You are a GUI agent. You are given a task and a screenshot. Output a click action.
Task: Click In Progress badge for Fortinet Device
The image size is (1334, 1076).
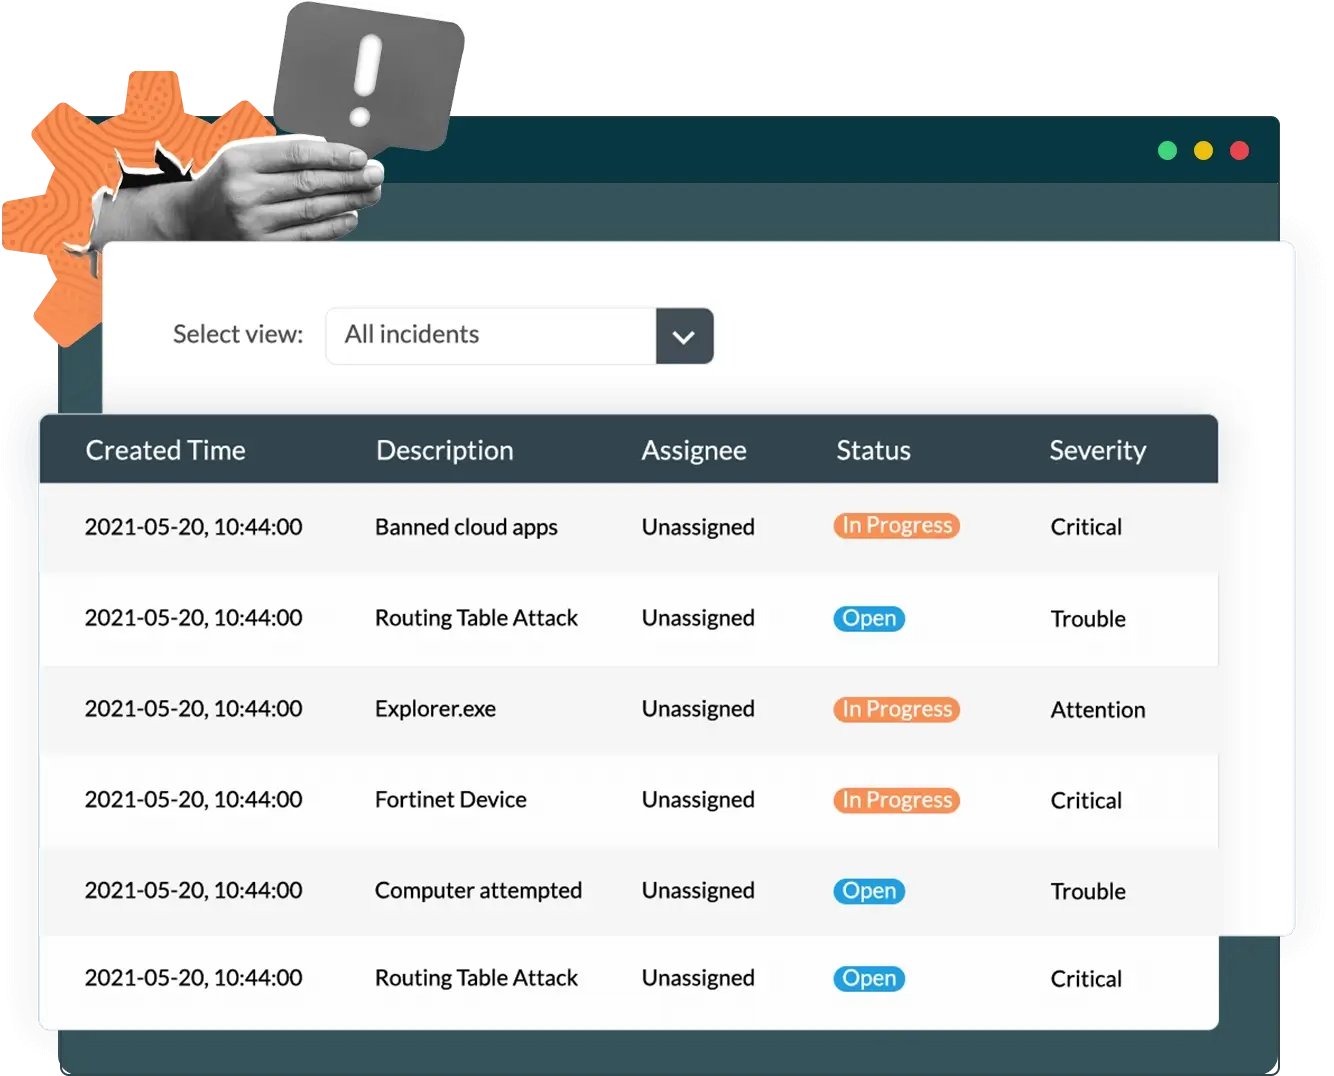coord(896,800)
